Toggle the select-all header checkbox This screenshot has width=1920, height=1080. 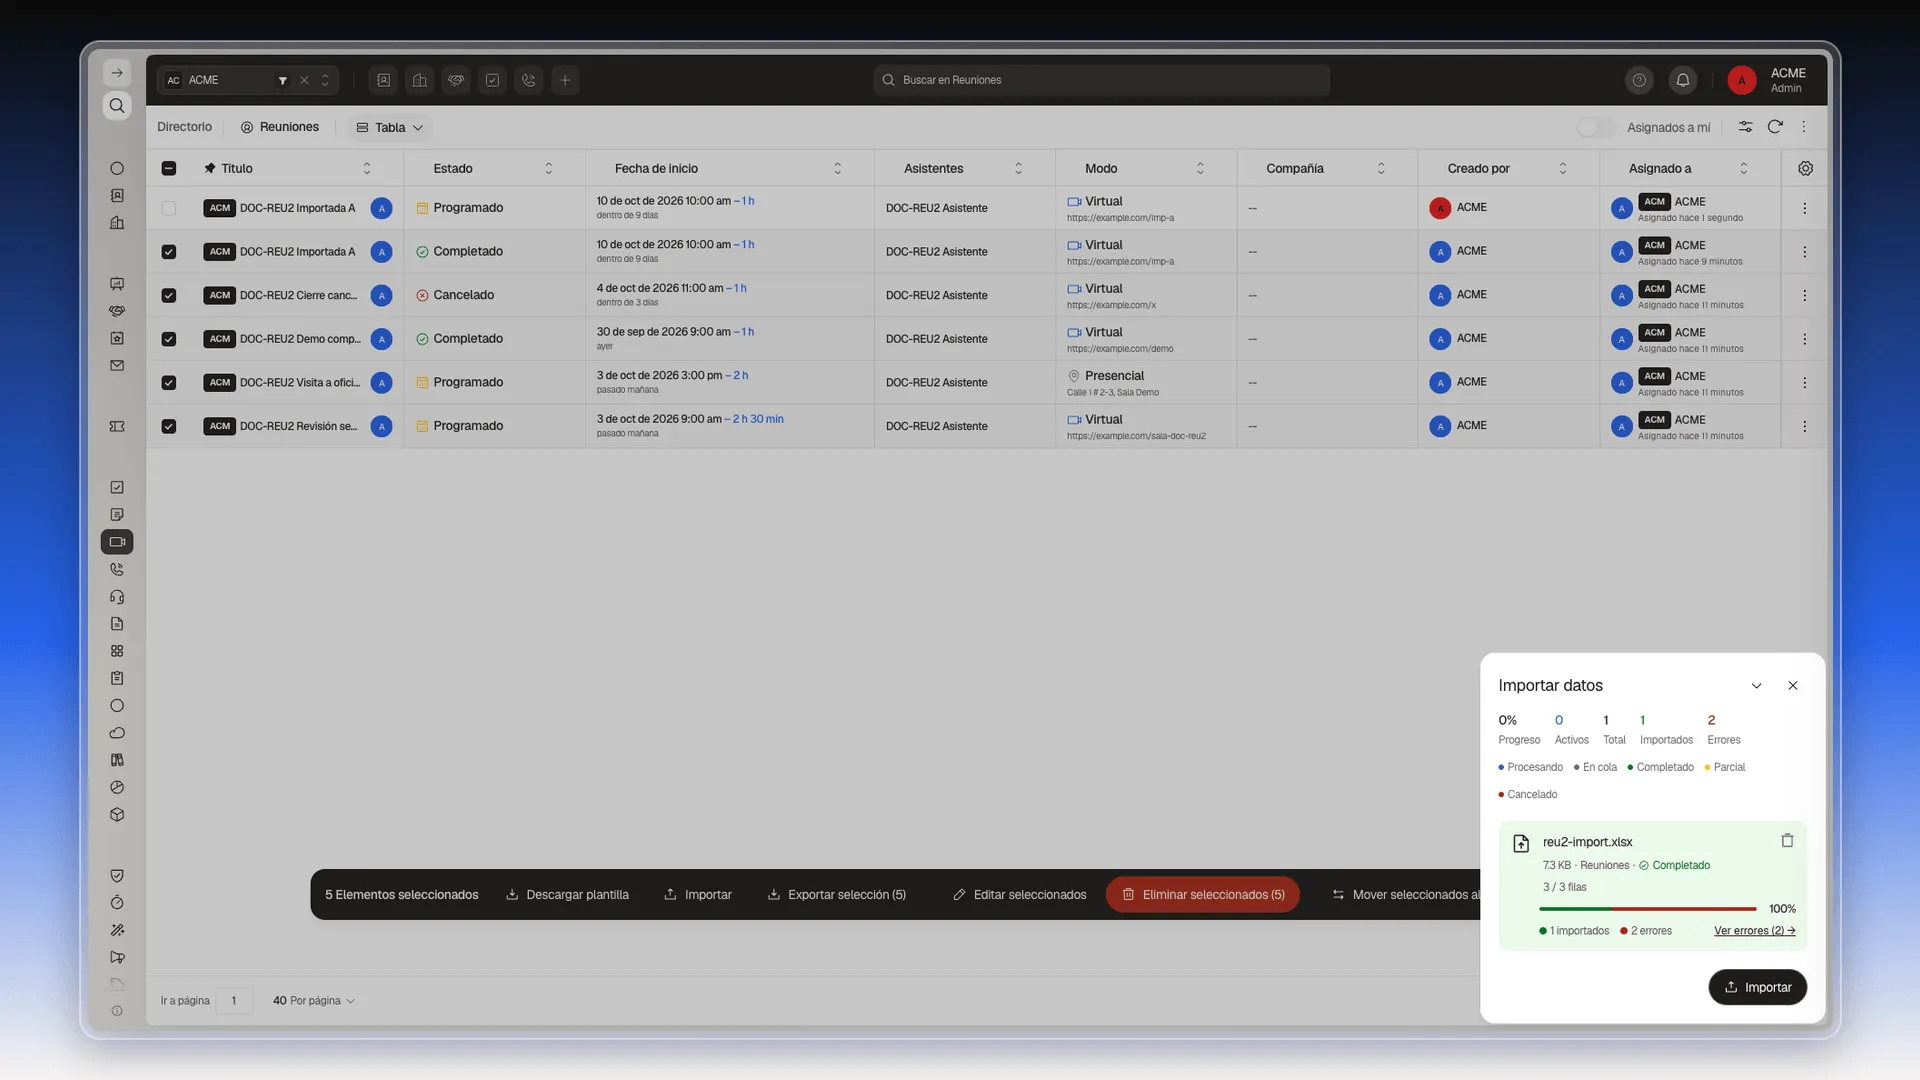pos(168,168)
